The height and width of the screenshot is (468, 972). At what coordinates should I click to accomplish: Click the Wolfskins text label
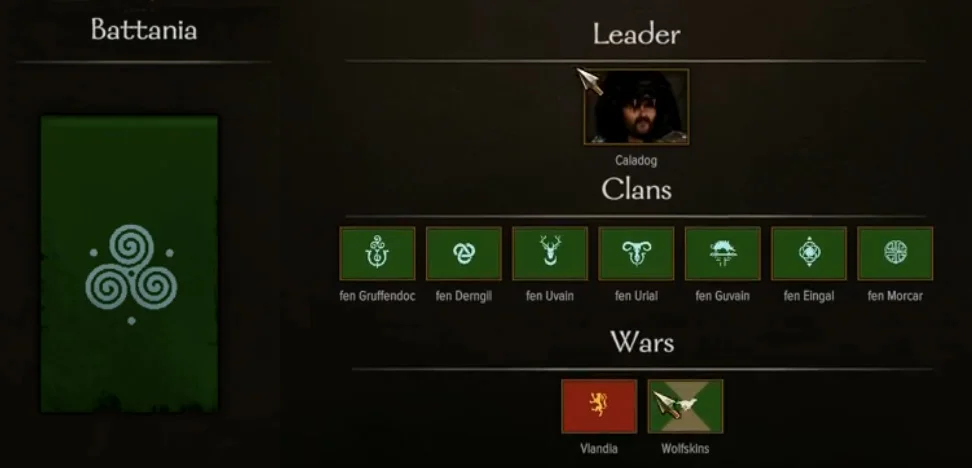pos(685,448)
